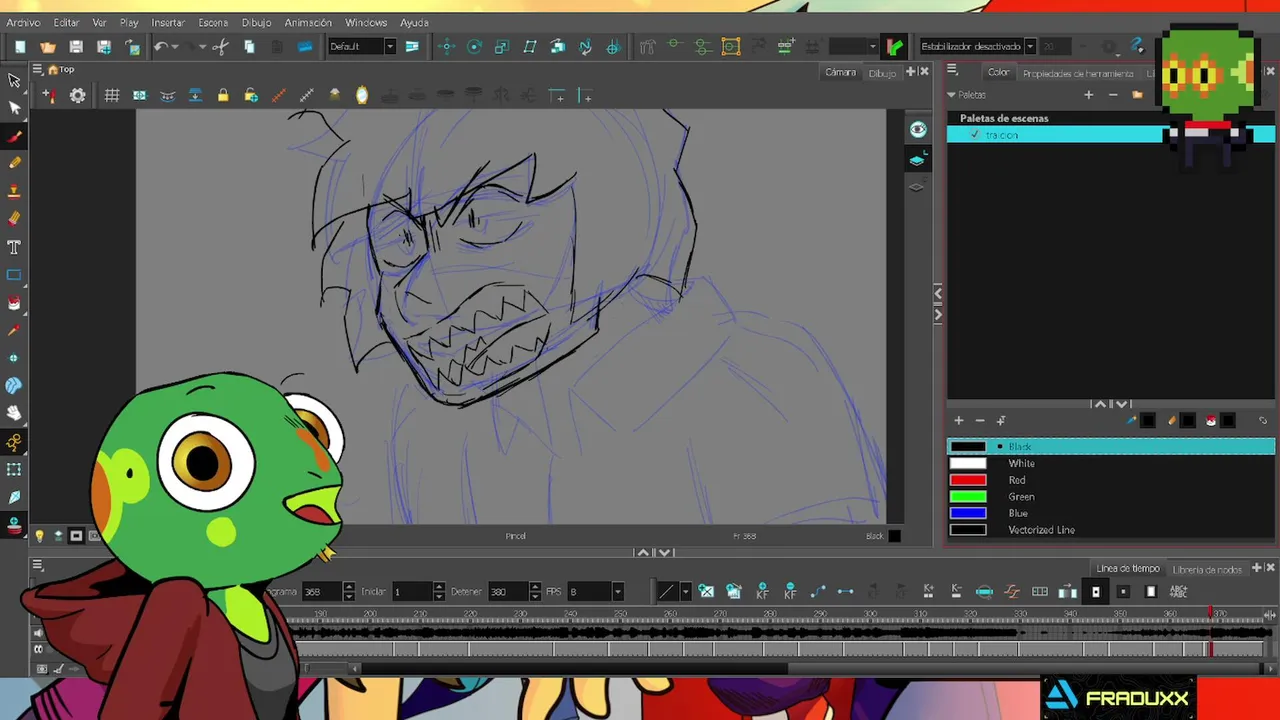
Task: Toggle the safe area icon in camera toolbar
Action: pyautogui.click(x=139, y=96)
